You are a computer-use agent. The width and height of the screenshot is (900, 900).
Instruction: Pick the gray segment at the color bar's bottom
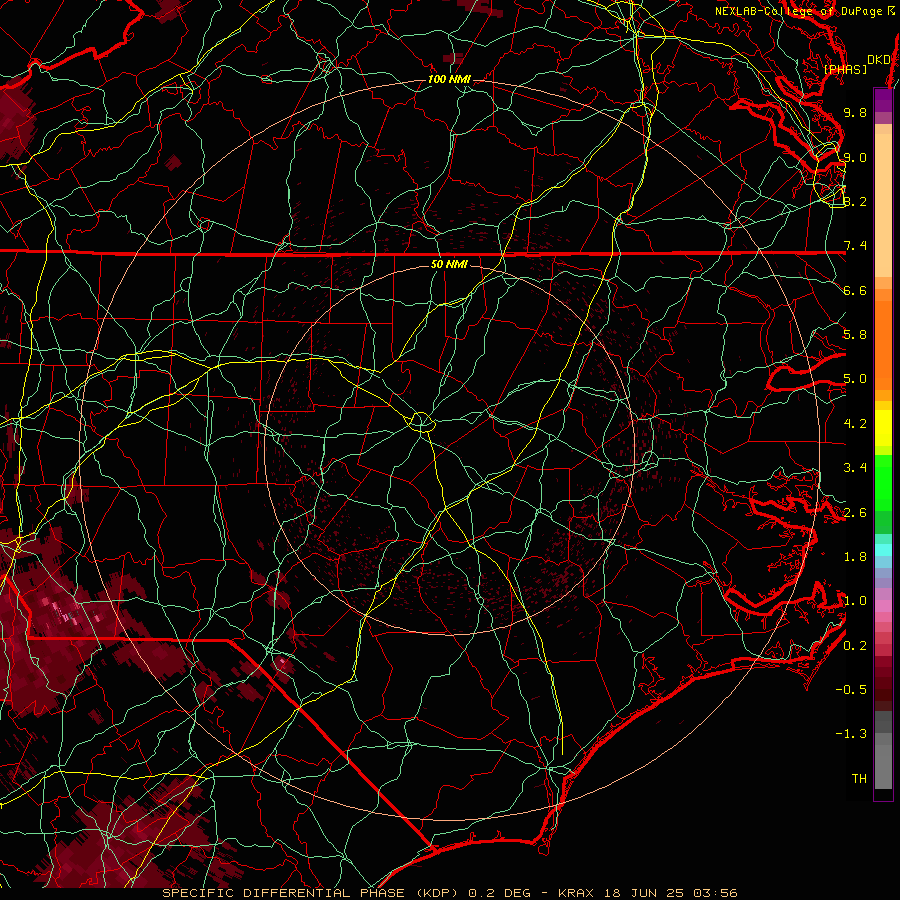coord(883,761)
